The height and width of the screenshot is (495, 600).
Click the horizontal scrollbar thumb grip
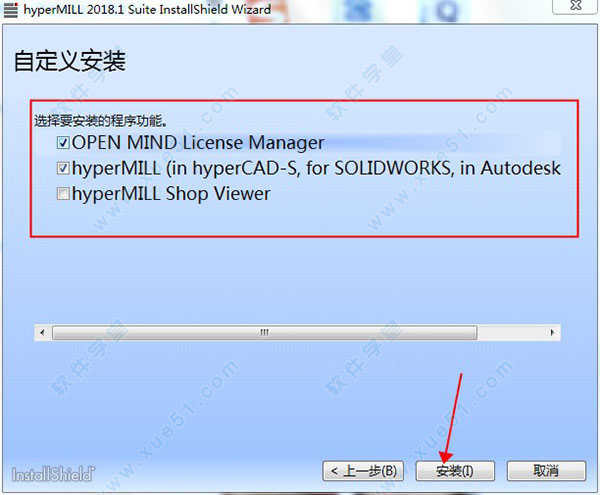click(265, 331)
